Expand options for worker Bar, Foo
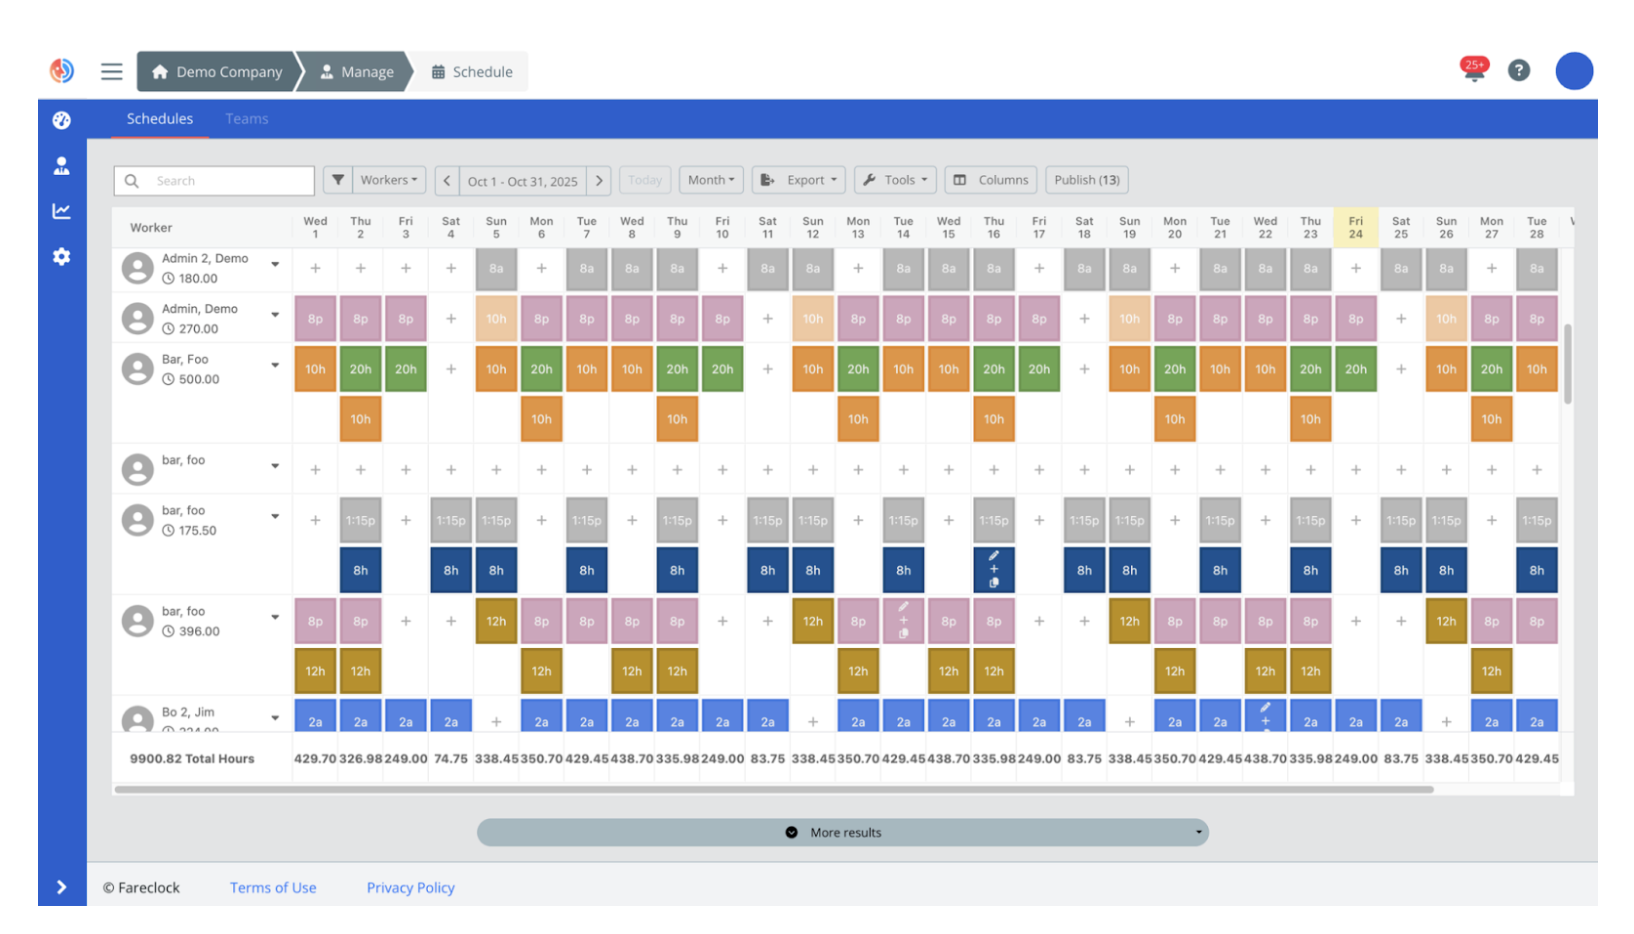The width and height of the screenshot is (1634, 934). pos(275,365)
